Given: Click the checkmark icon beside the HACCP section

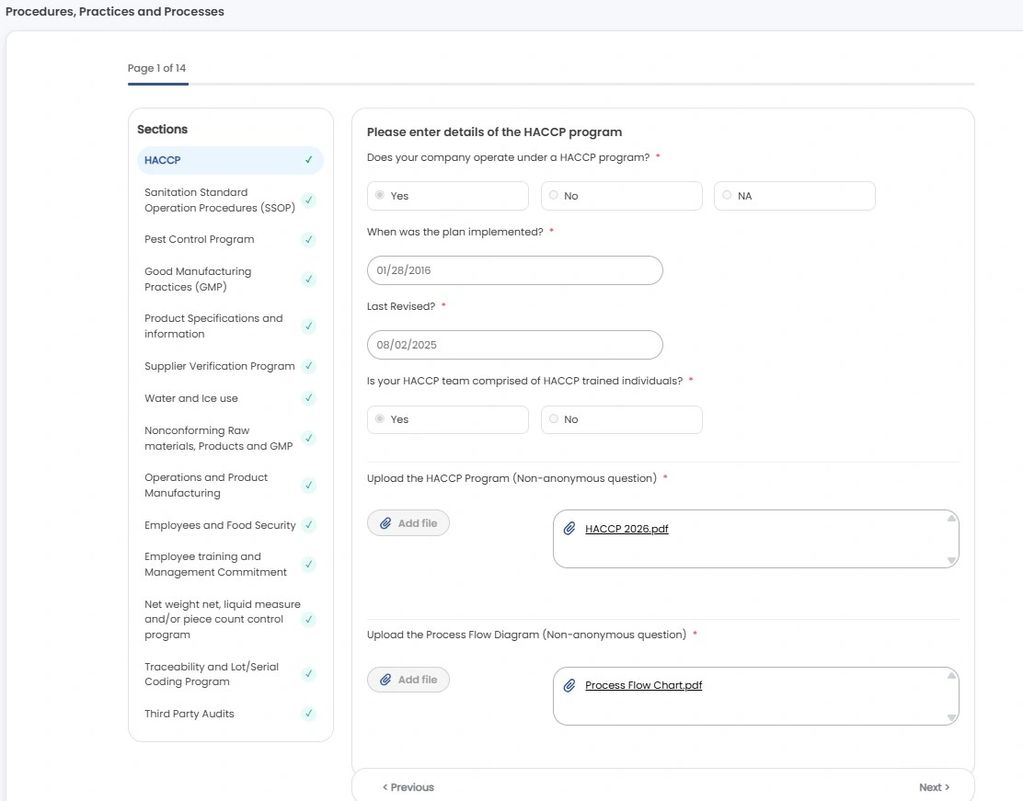Looking at the screenshot, I should click(308, 160).
